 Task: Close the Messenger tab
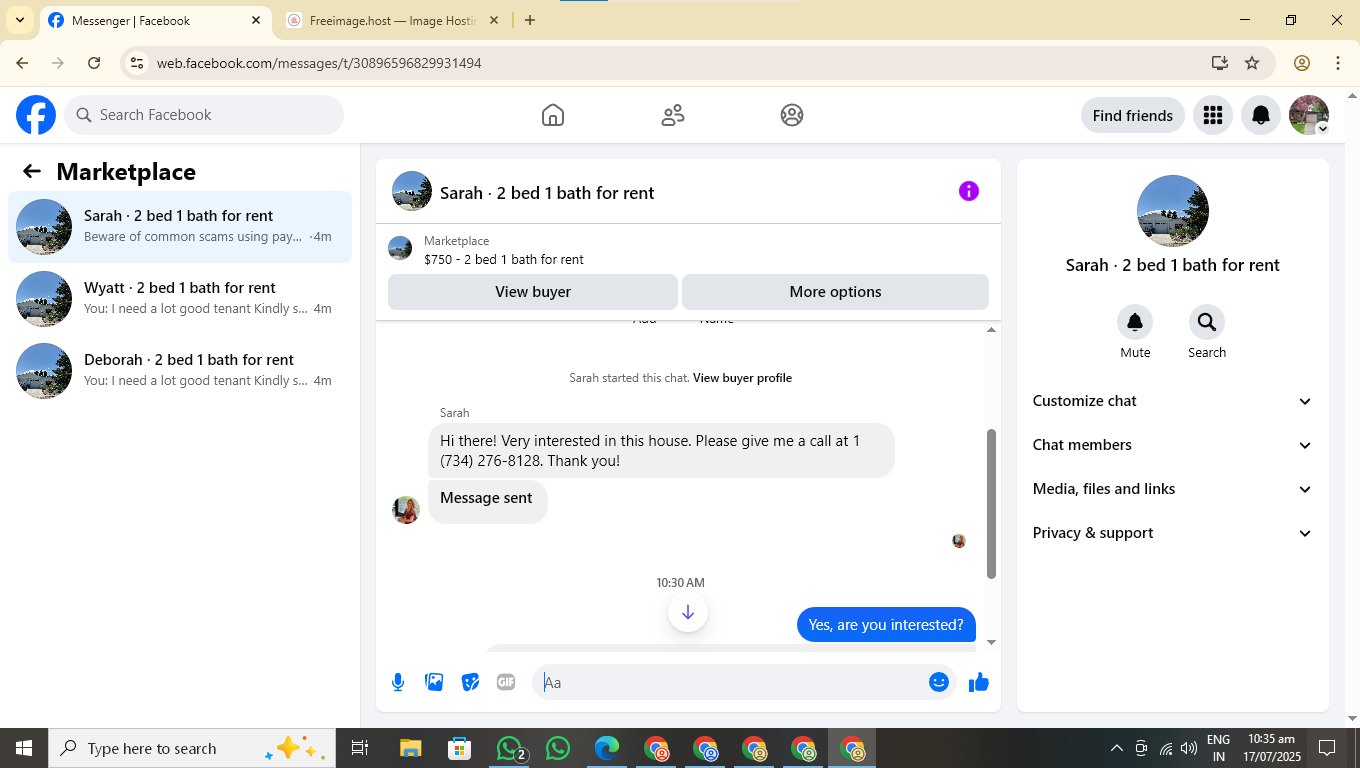click(x=256, y=20)
